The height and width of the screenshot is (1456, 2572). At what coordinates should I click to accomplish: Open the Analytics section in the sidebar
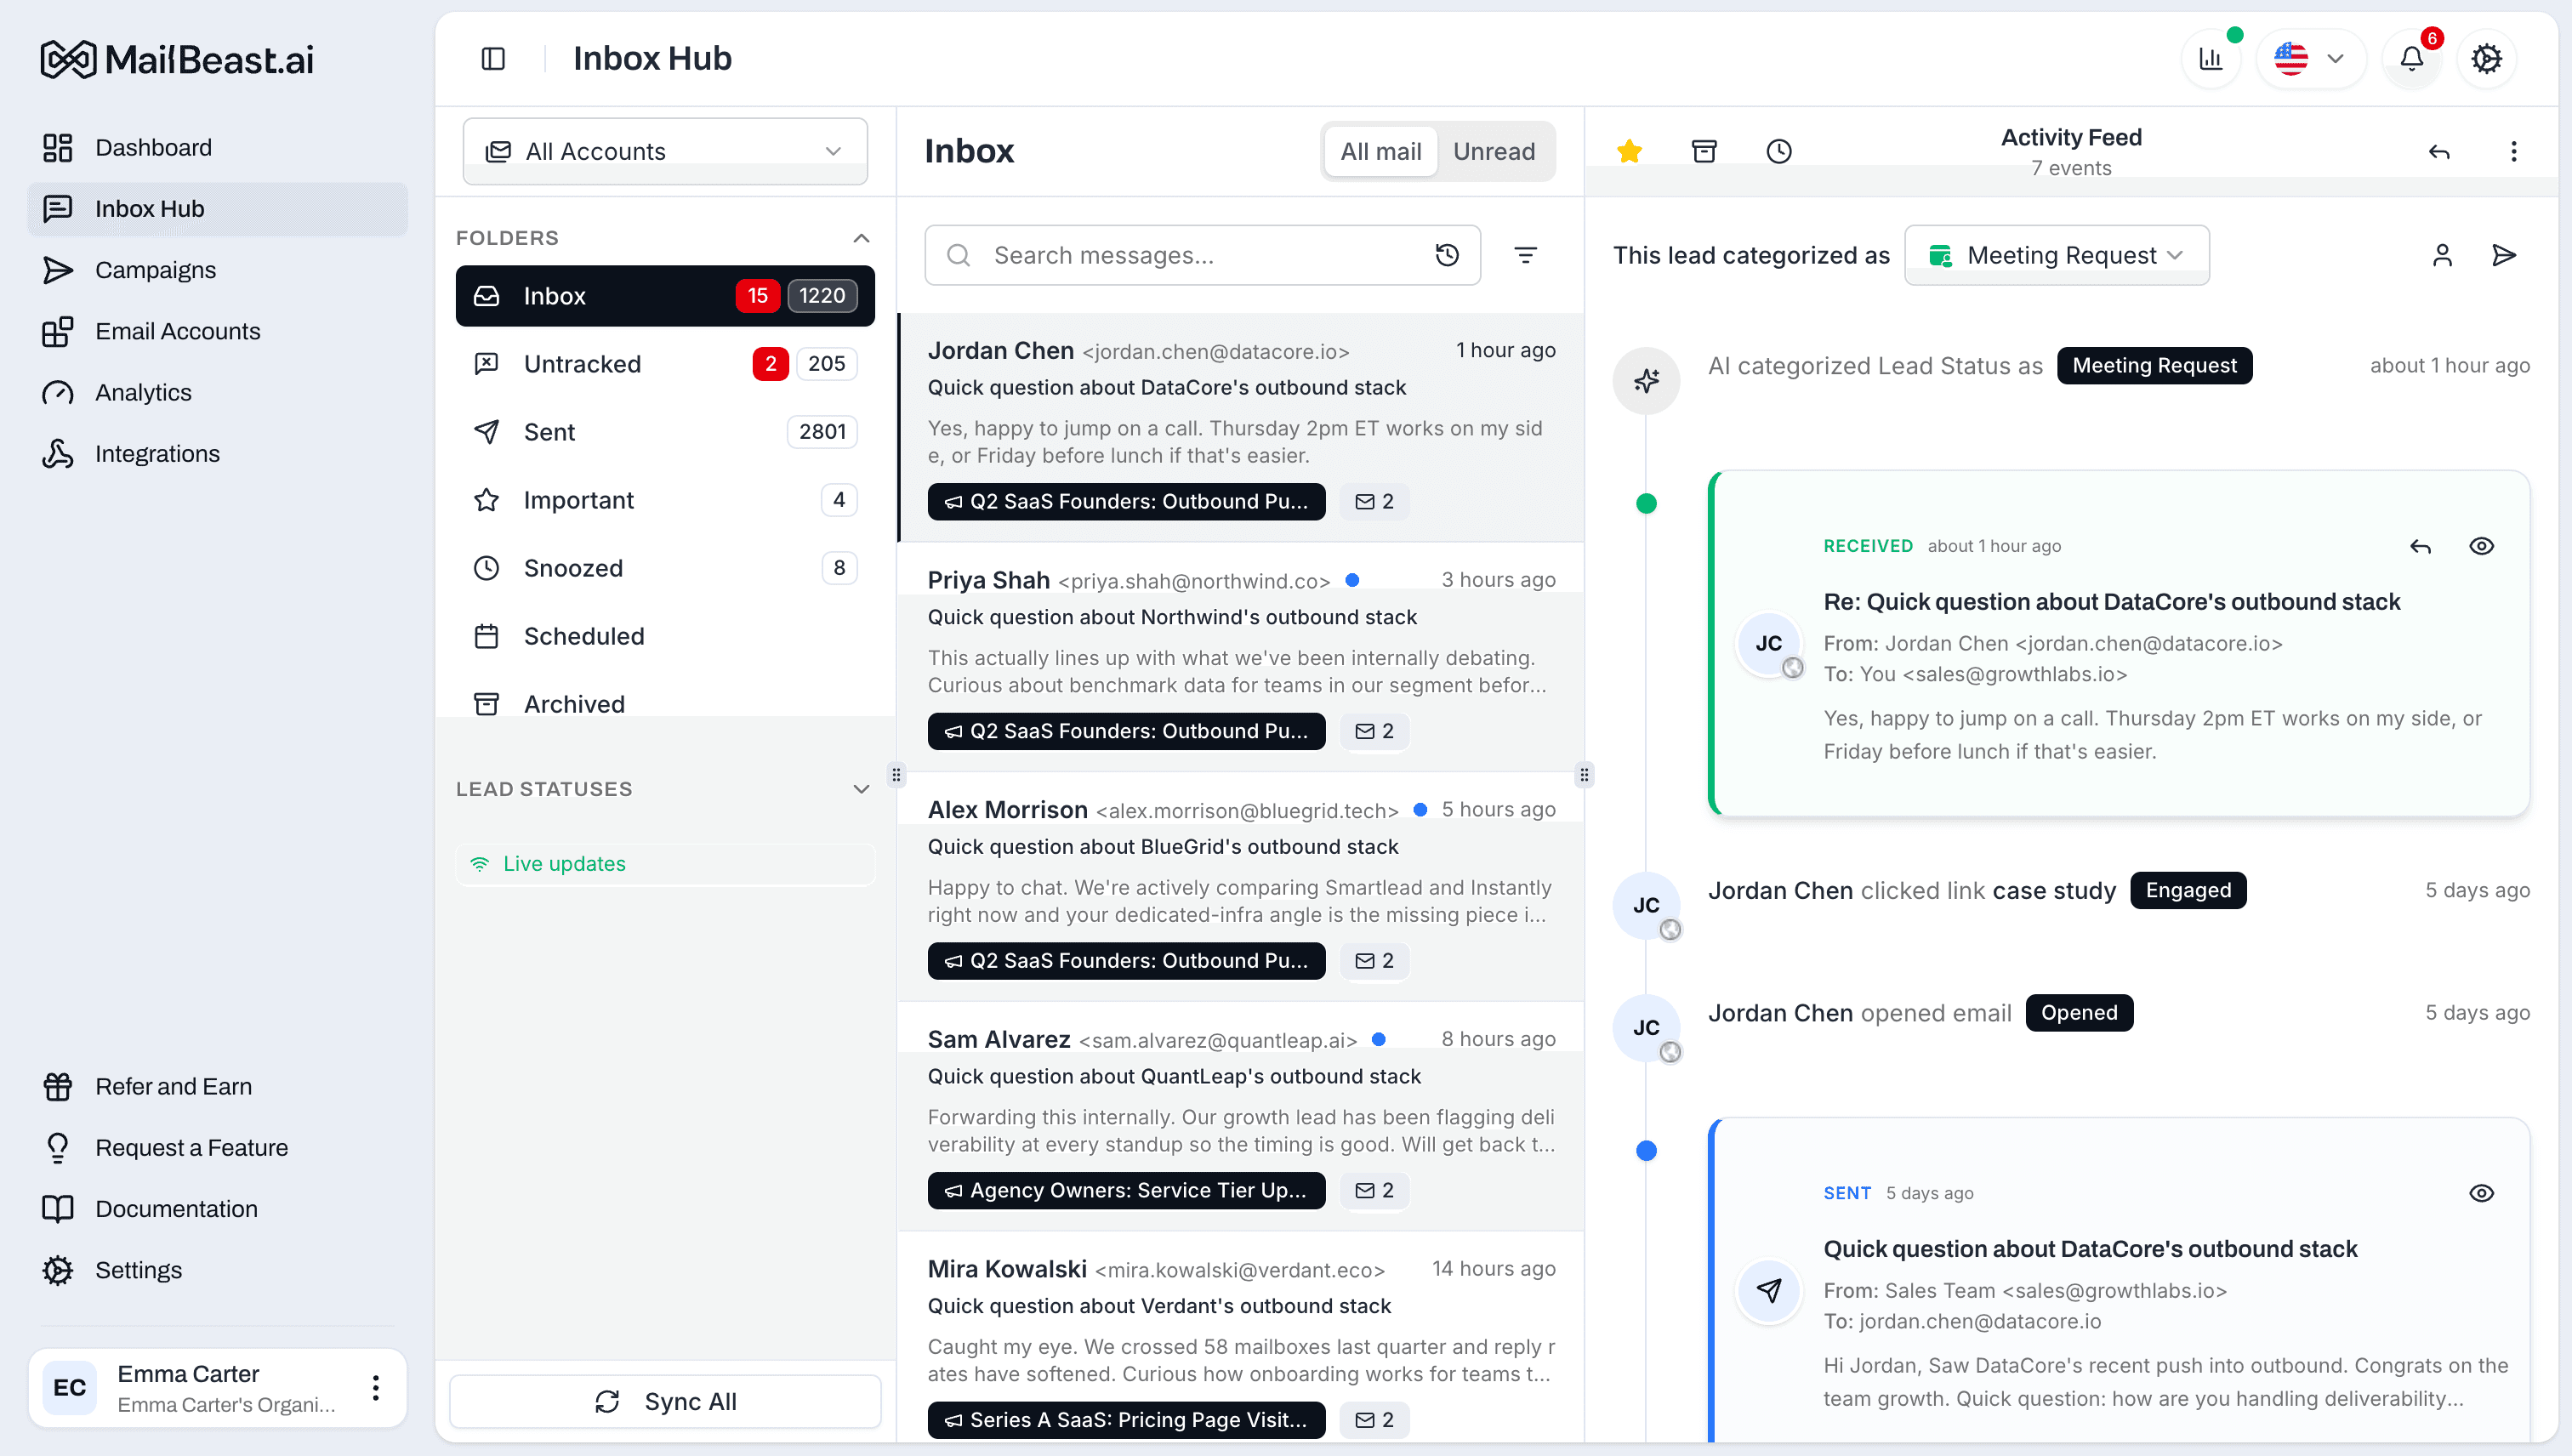pos(143,392)
